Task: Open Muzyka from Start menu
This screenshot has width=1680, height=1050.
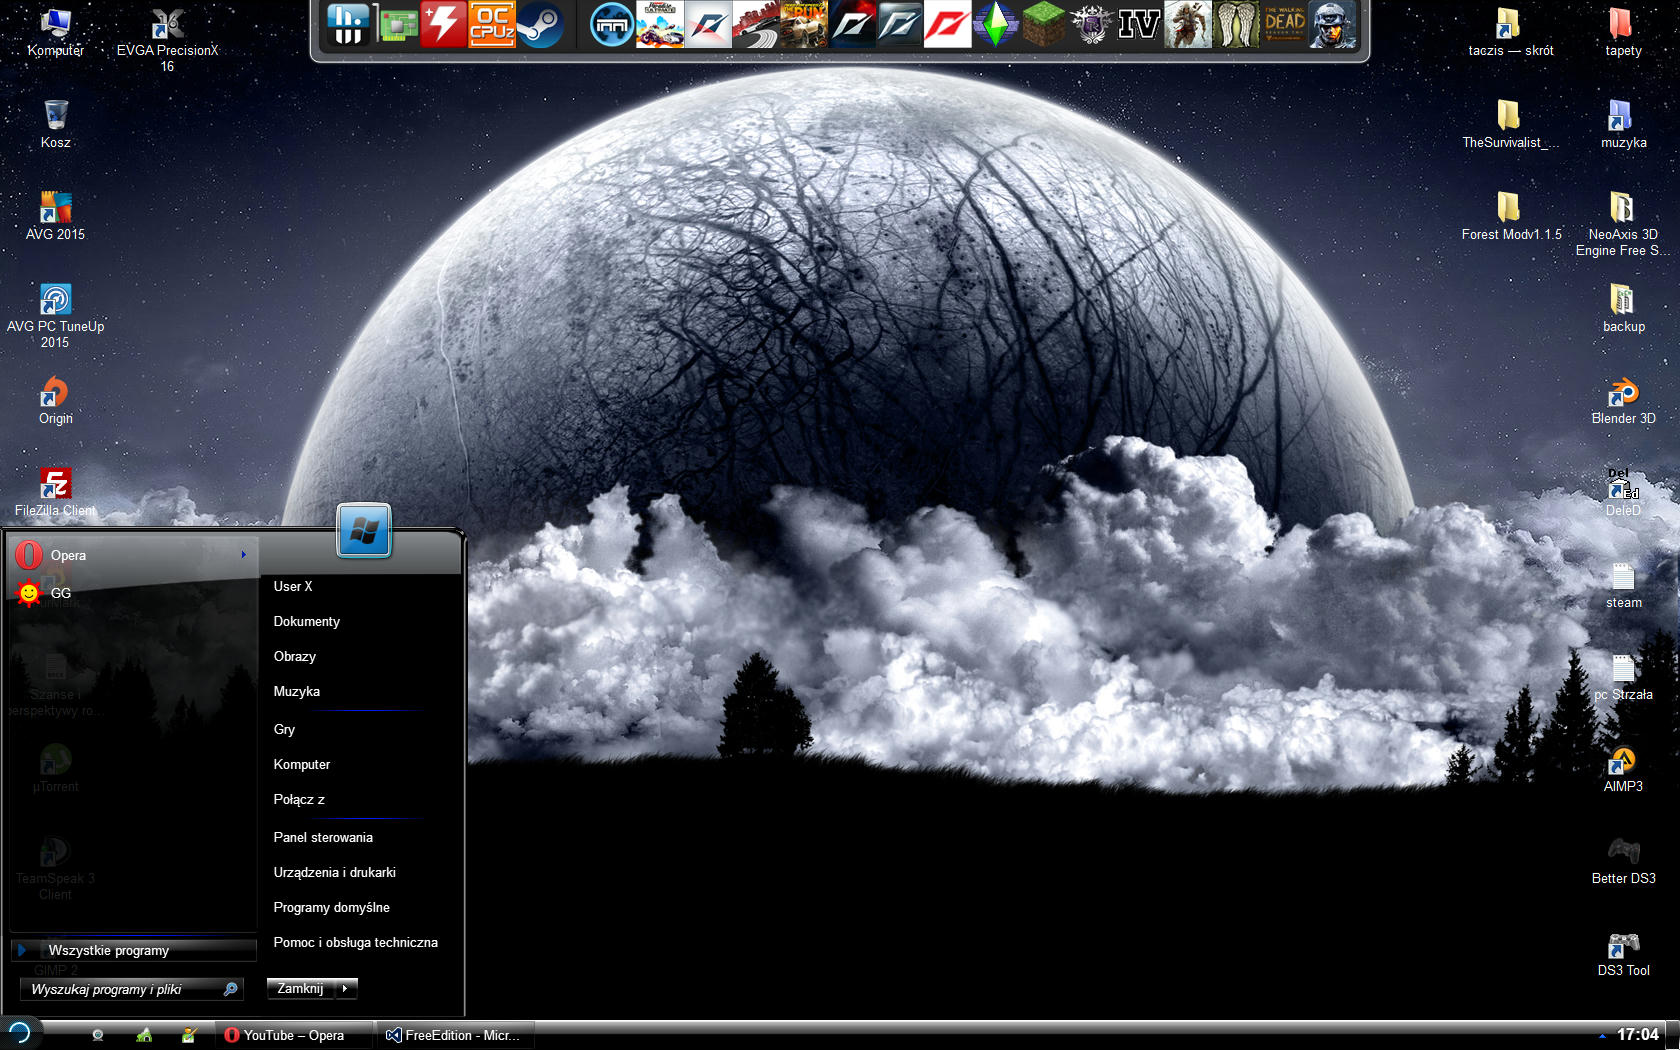Action: point(297,691)
